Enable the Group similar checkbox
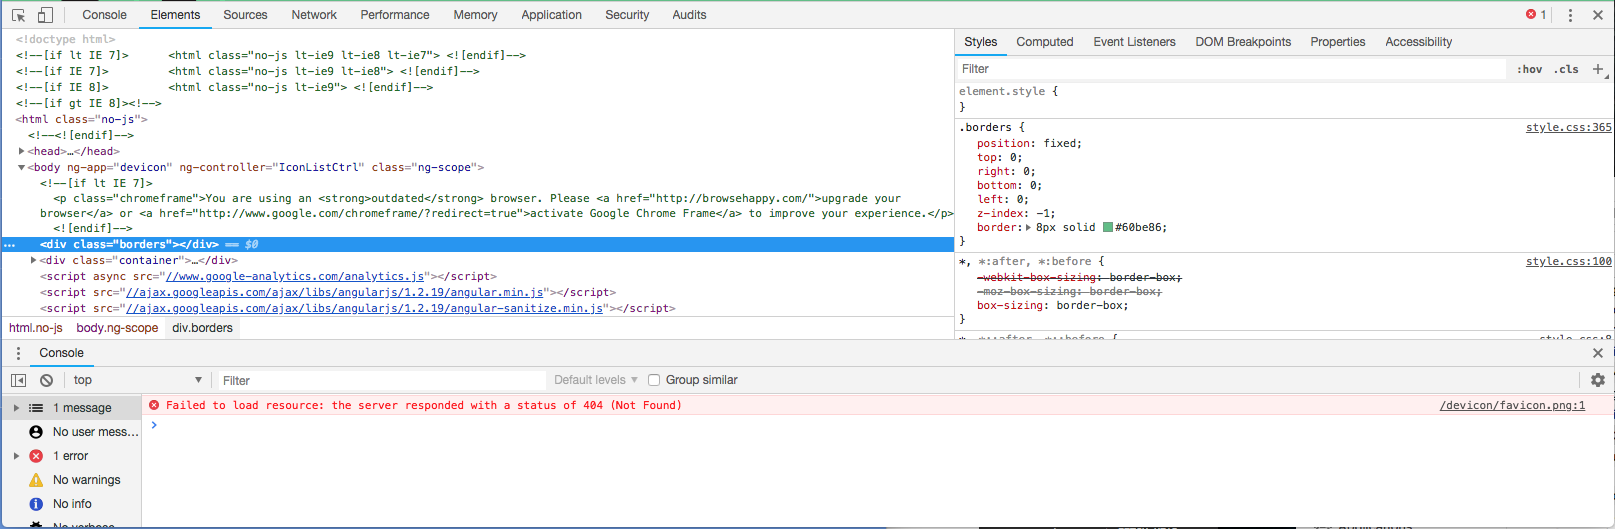This screenshot has width=1615, height=529. (x=654, y=380)
